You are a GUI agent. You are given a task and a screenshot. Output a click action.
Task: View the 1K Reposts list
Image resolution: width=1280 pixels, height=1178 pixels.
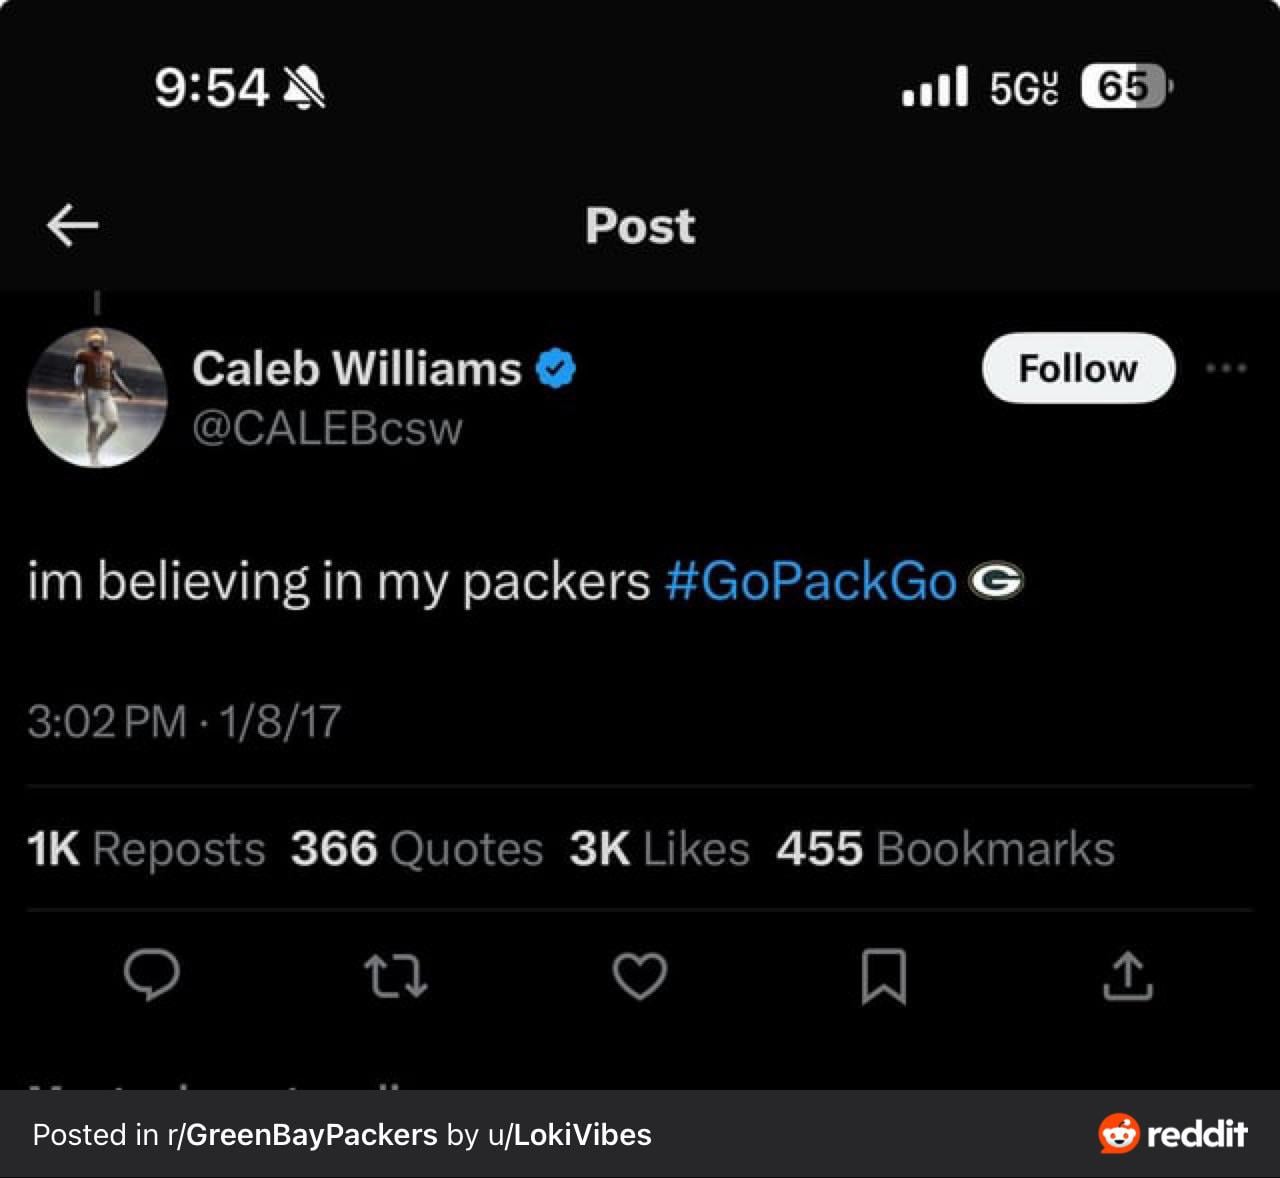click(x=146, y=849)
